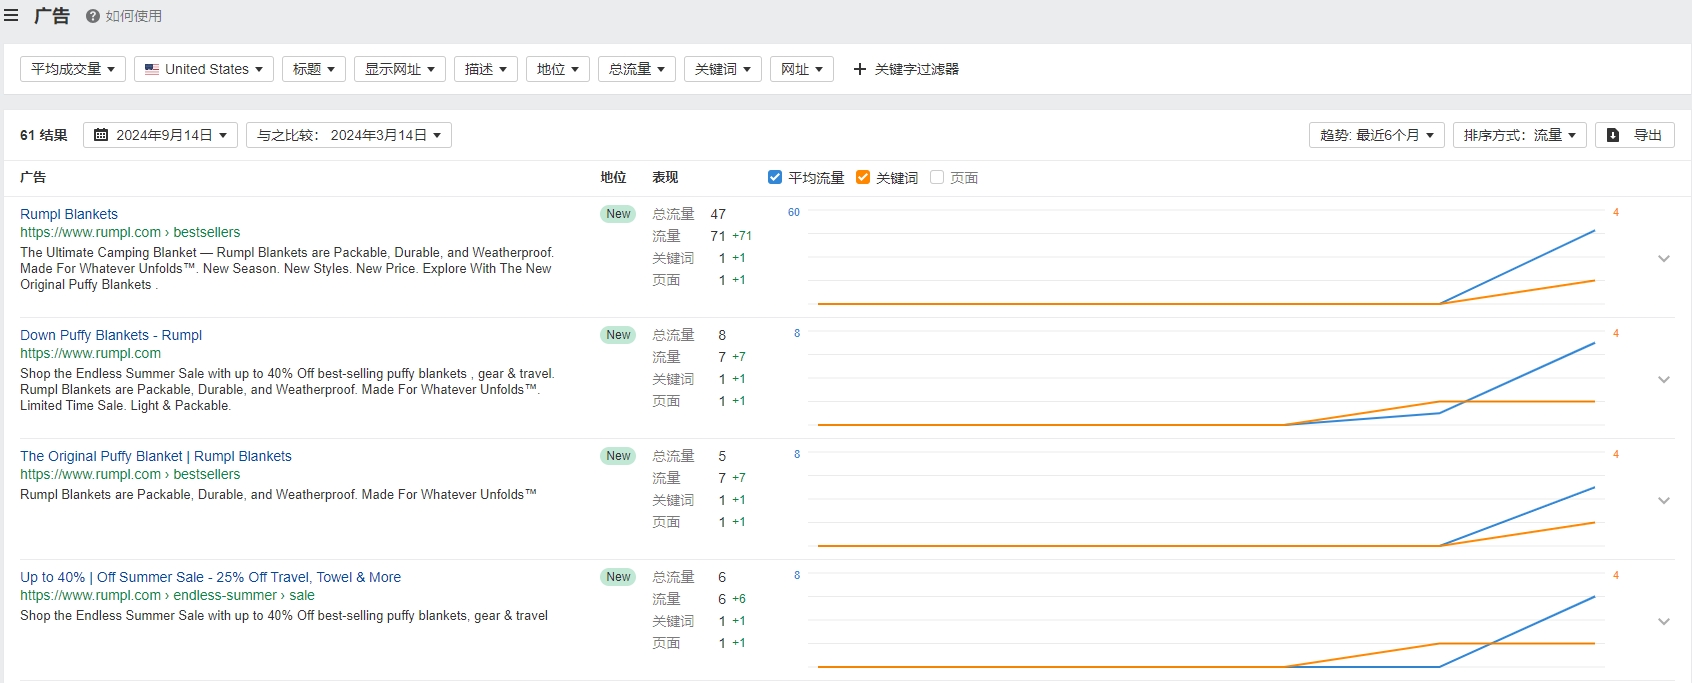Viewport: 1692px width, 683px height.
Task: Click the 表现 column header
Action: (665, 177)
